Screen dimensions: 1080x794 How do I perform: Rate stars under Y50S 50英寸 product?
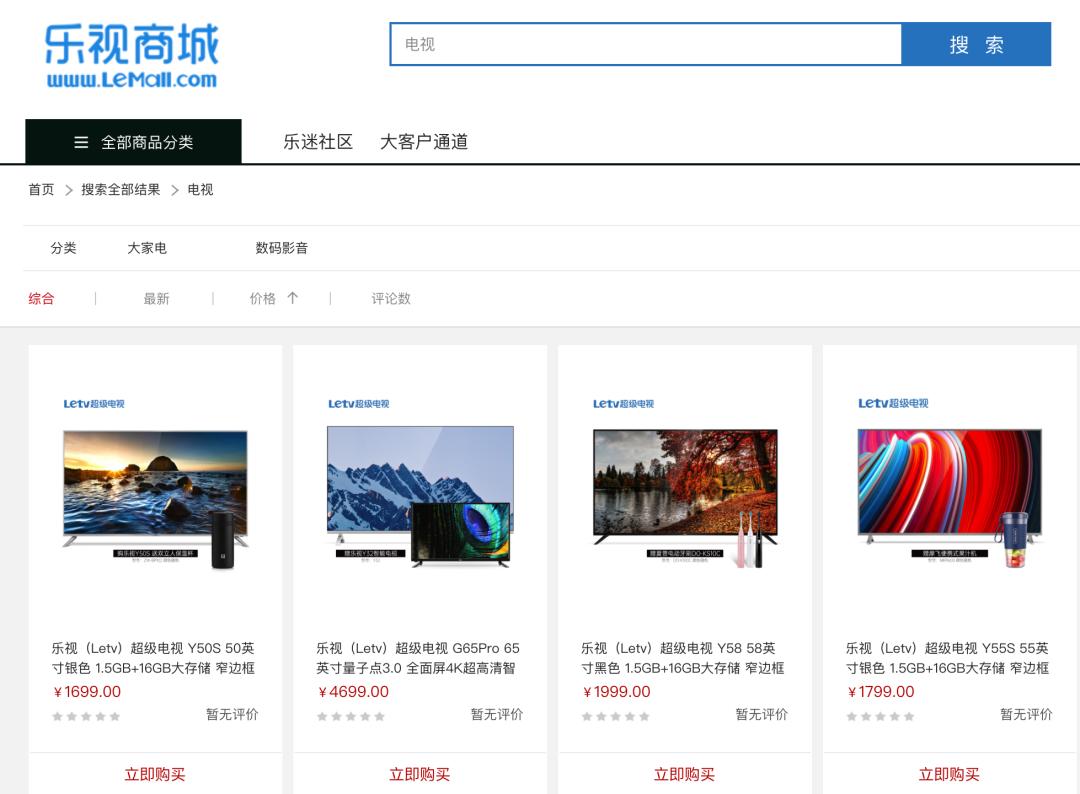pyautogui.click(x=86, y=716)
